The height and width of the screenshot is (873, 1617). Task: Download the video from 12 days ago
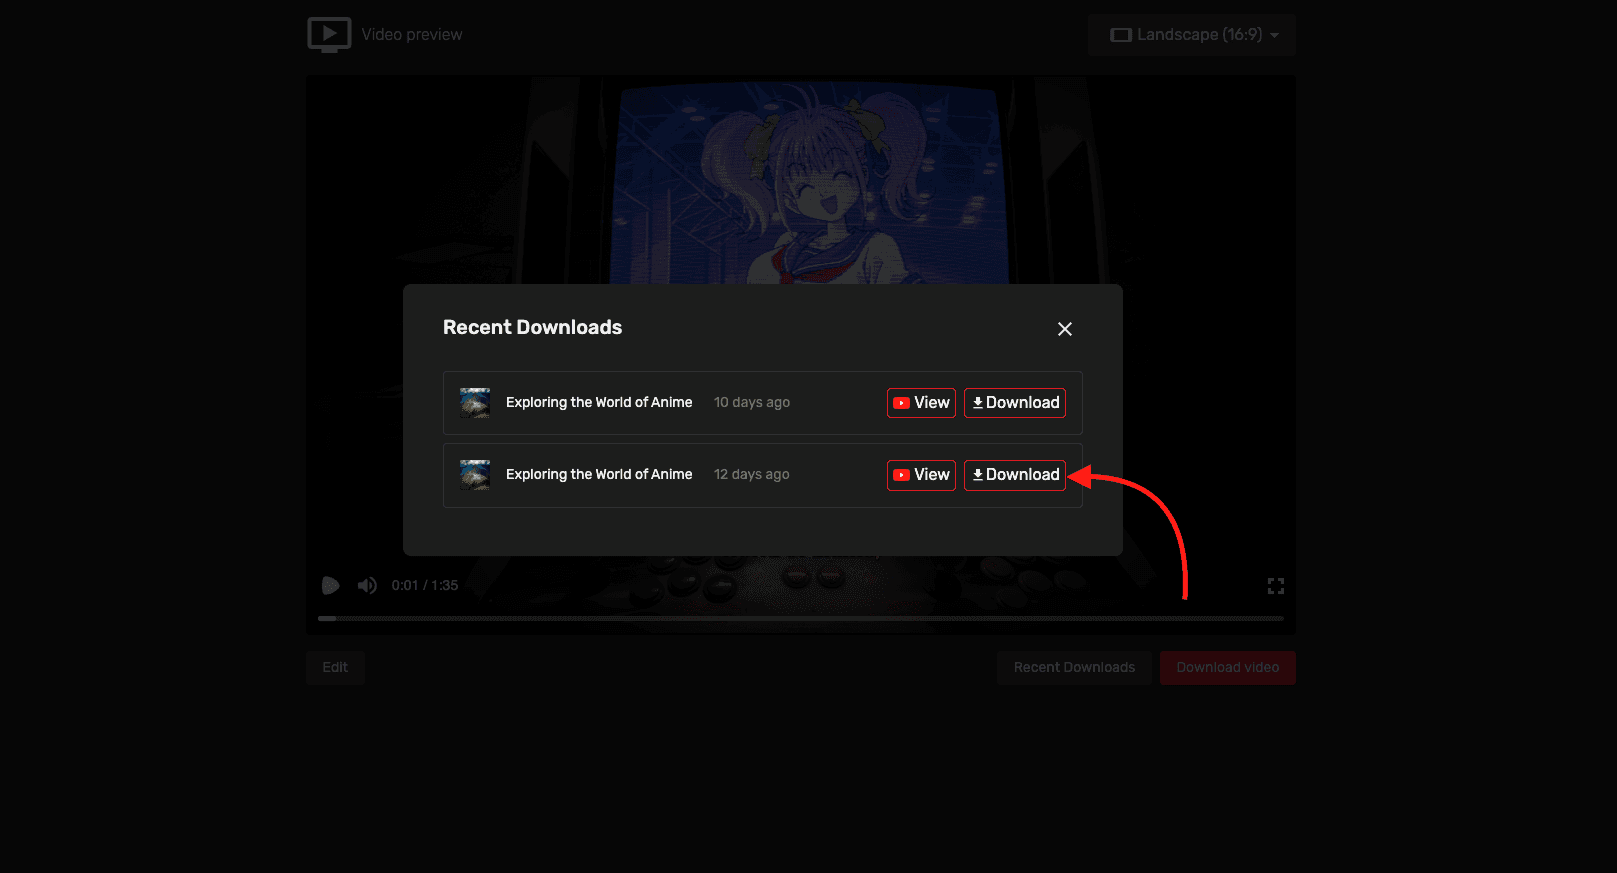[x=1015, y=475]
